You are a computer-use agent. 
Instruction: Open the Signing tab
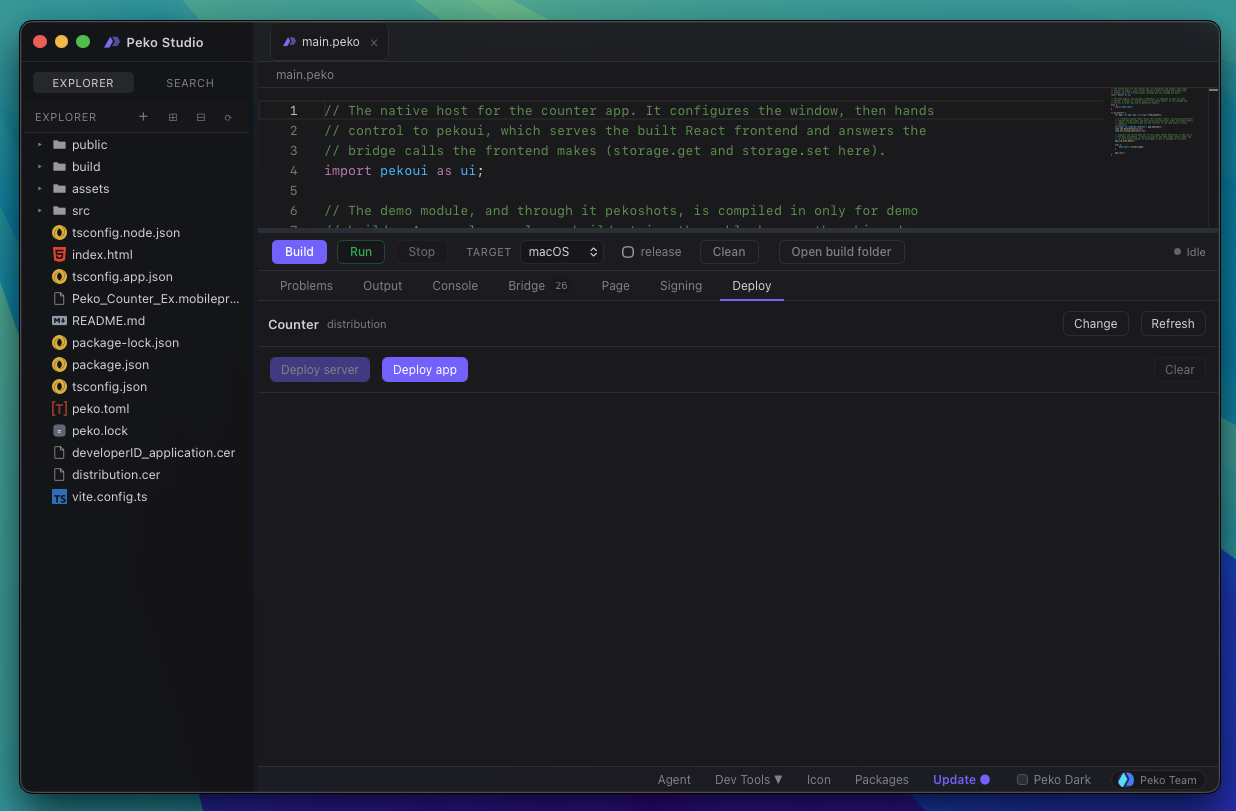(681, 286)
